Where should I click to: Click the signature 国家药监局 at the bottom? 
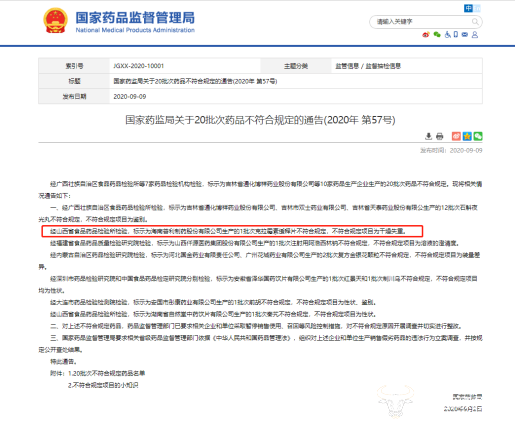[x=467, y=397]
